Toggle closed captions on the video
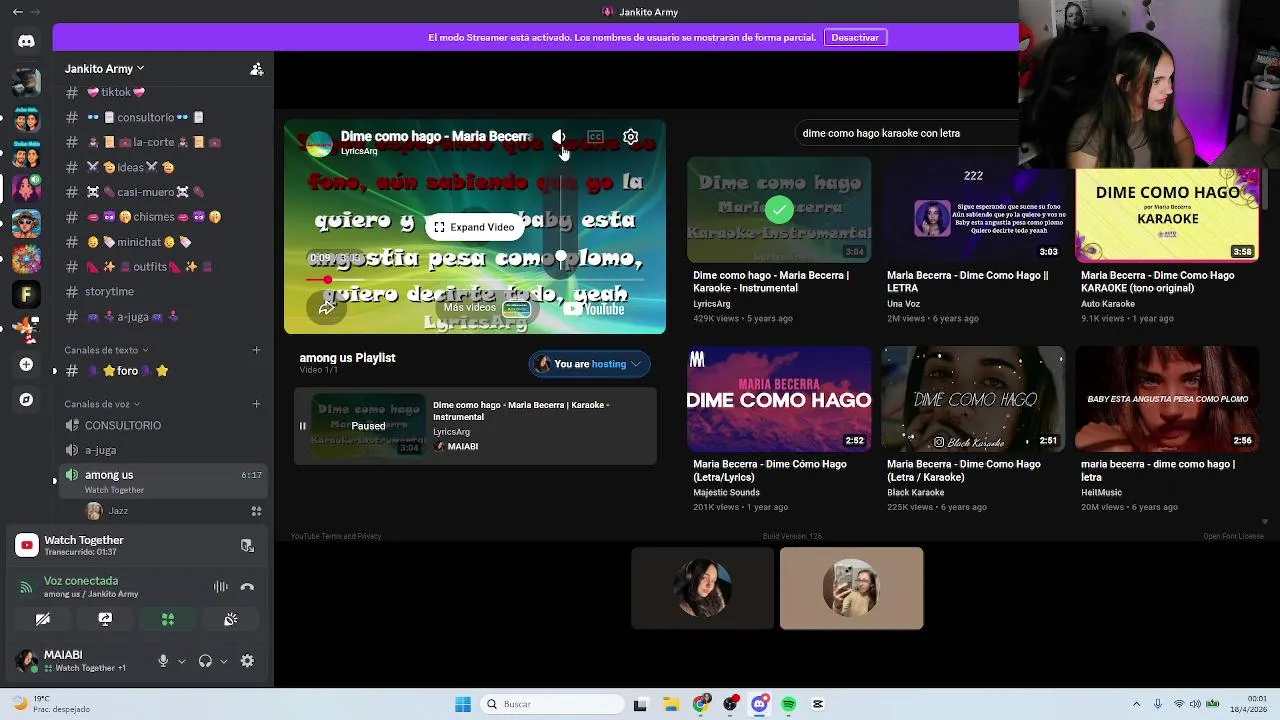Image resolution: width=1280 pixels, height=720 pixels. 595,137
